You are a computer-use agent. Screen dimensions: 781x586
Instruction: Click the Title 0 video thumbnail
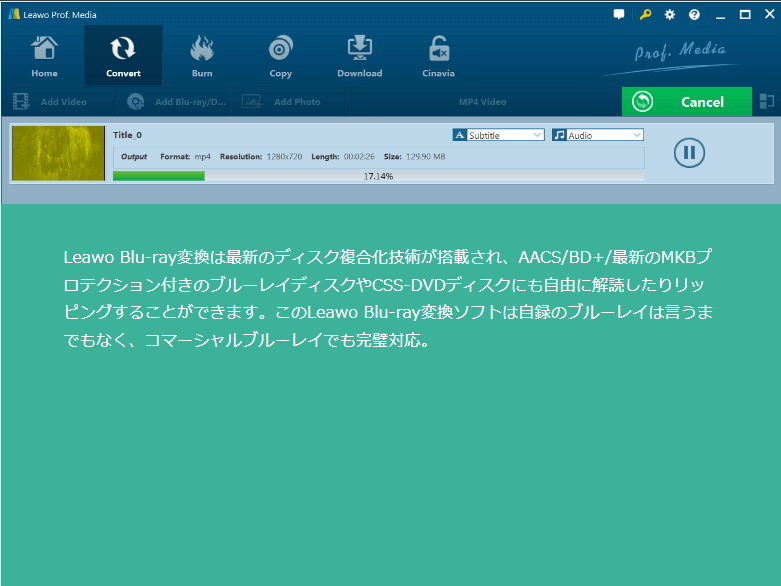point(59,153)
